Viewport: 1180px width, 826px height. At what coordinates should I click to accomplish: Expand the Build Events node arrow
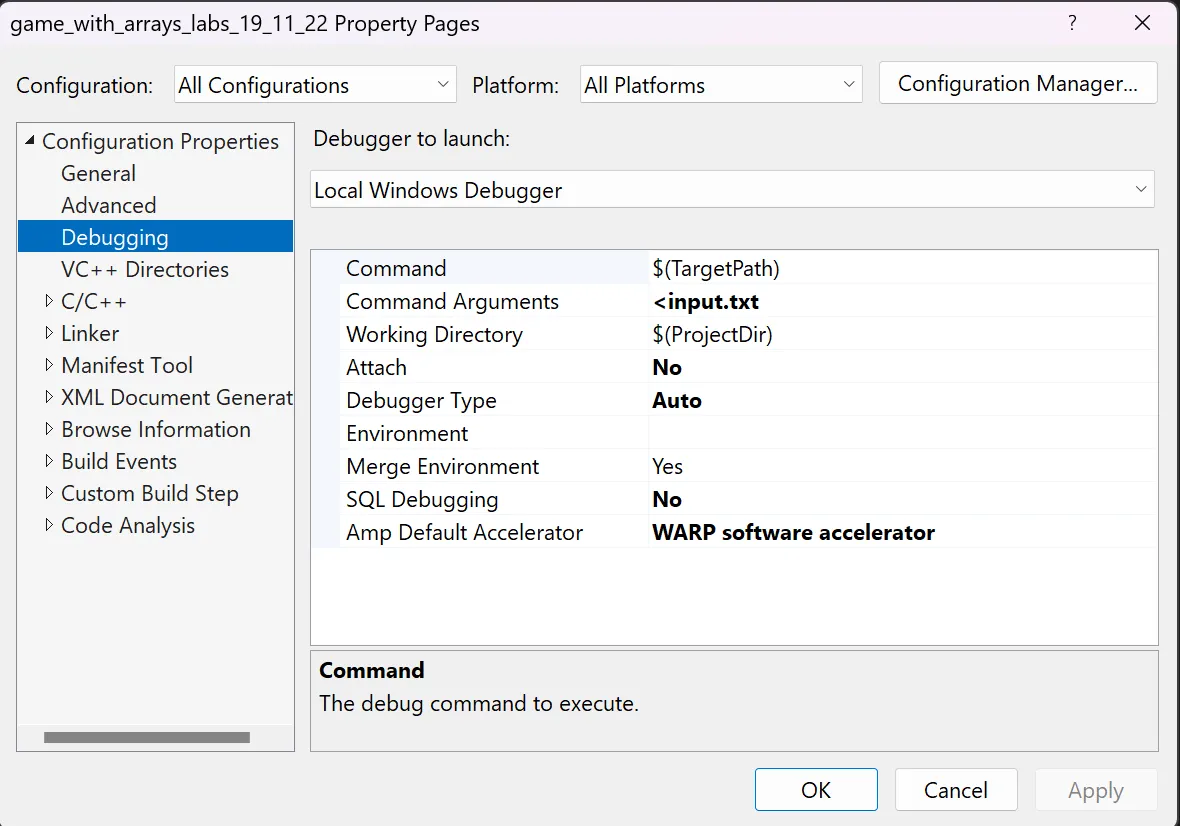coord(49,461)
